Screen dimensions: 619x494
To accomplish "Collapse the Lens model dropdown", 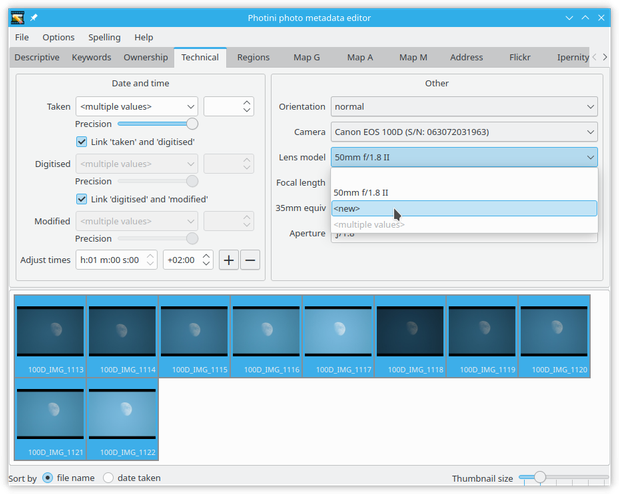I will click(x=464, y=157).
